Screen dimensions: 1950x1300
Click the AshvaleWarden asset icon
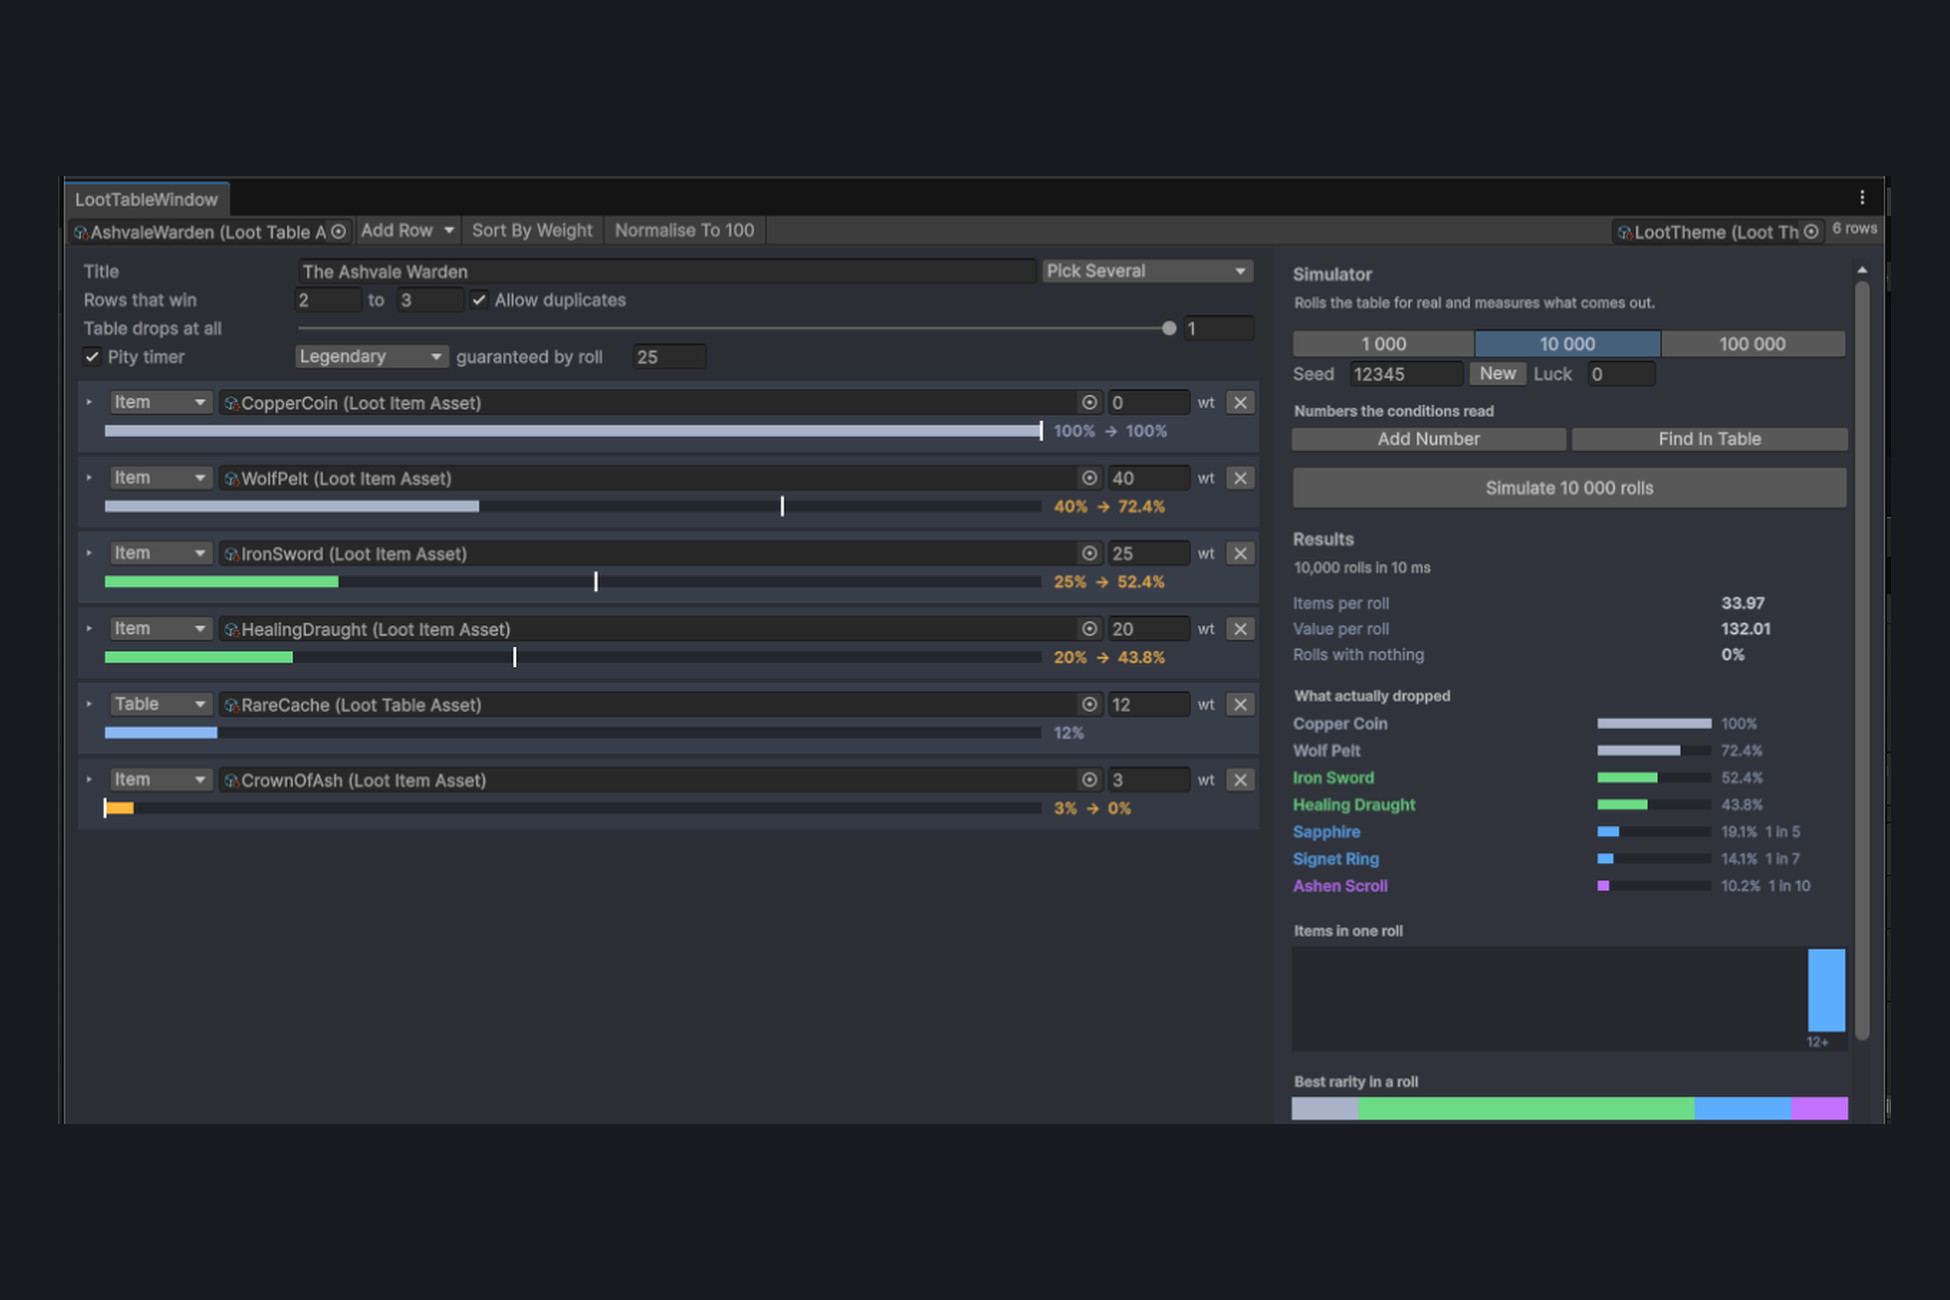tap(81, 233)
